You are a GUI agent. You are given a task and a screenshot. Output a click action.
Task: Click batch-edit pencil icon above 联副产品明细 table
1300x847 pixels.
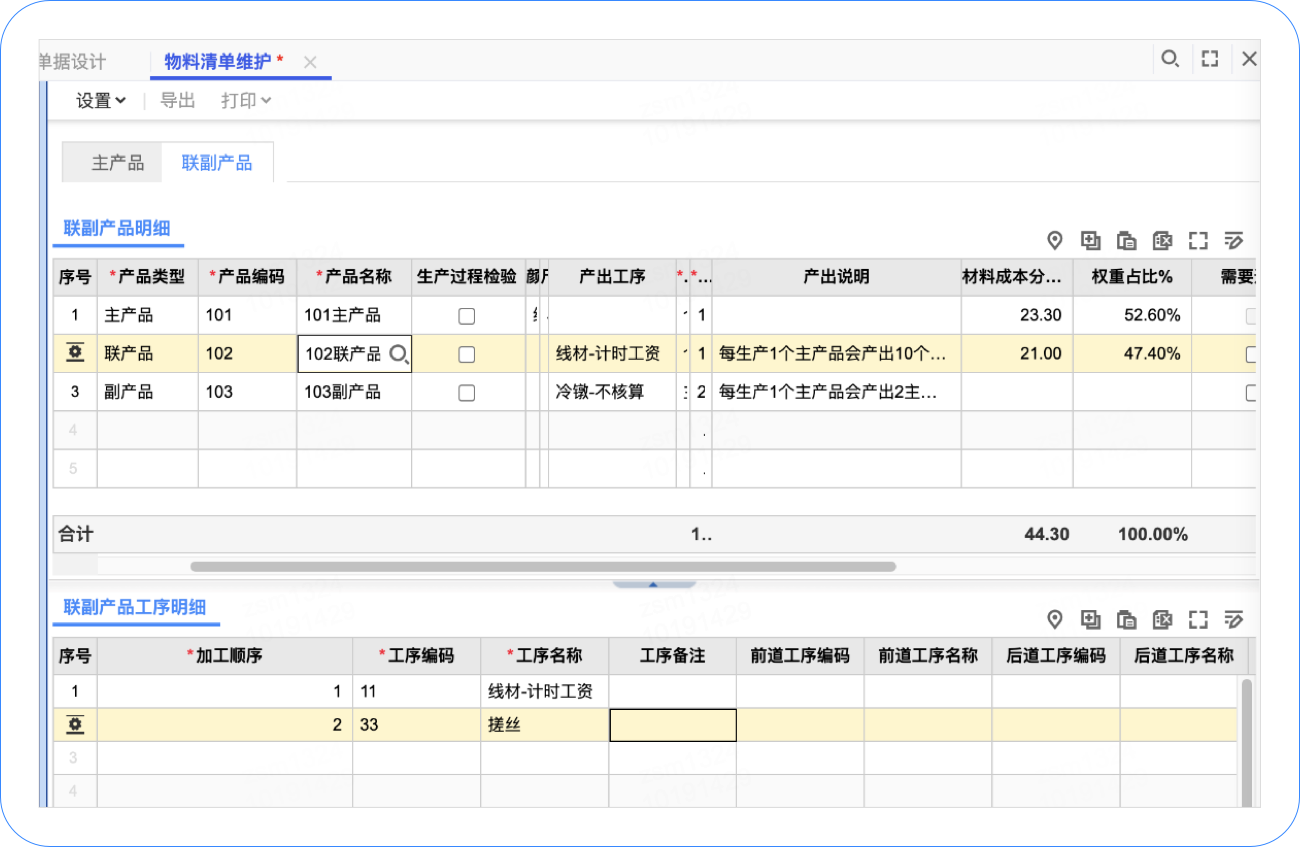click(1234, 240)
